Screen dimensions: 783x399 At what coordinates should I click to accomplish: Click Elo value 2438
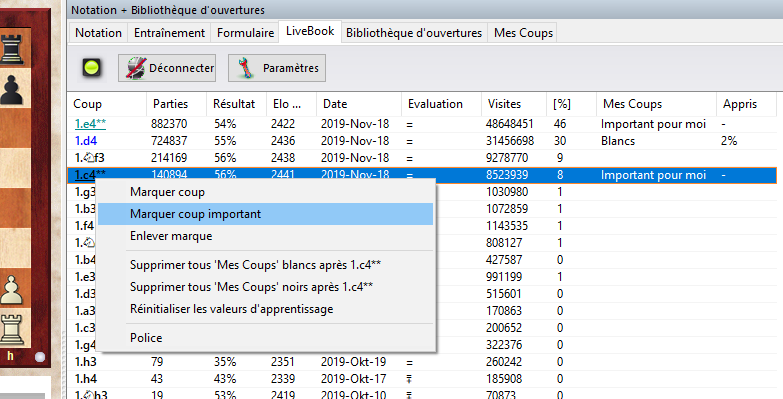[283, 158]
